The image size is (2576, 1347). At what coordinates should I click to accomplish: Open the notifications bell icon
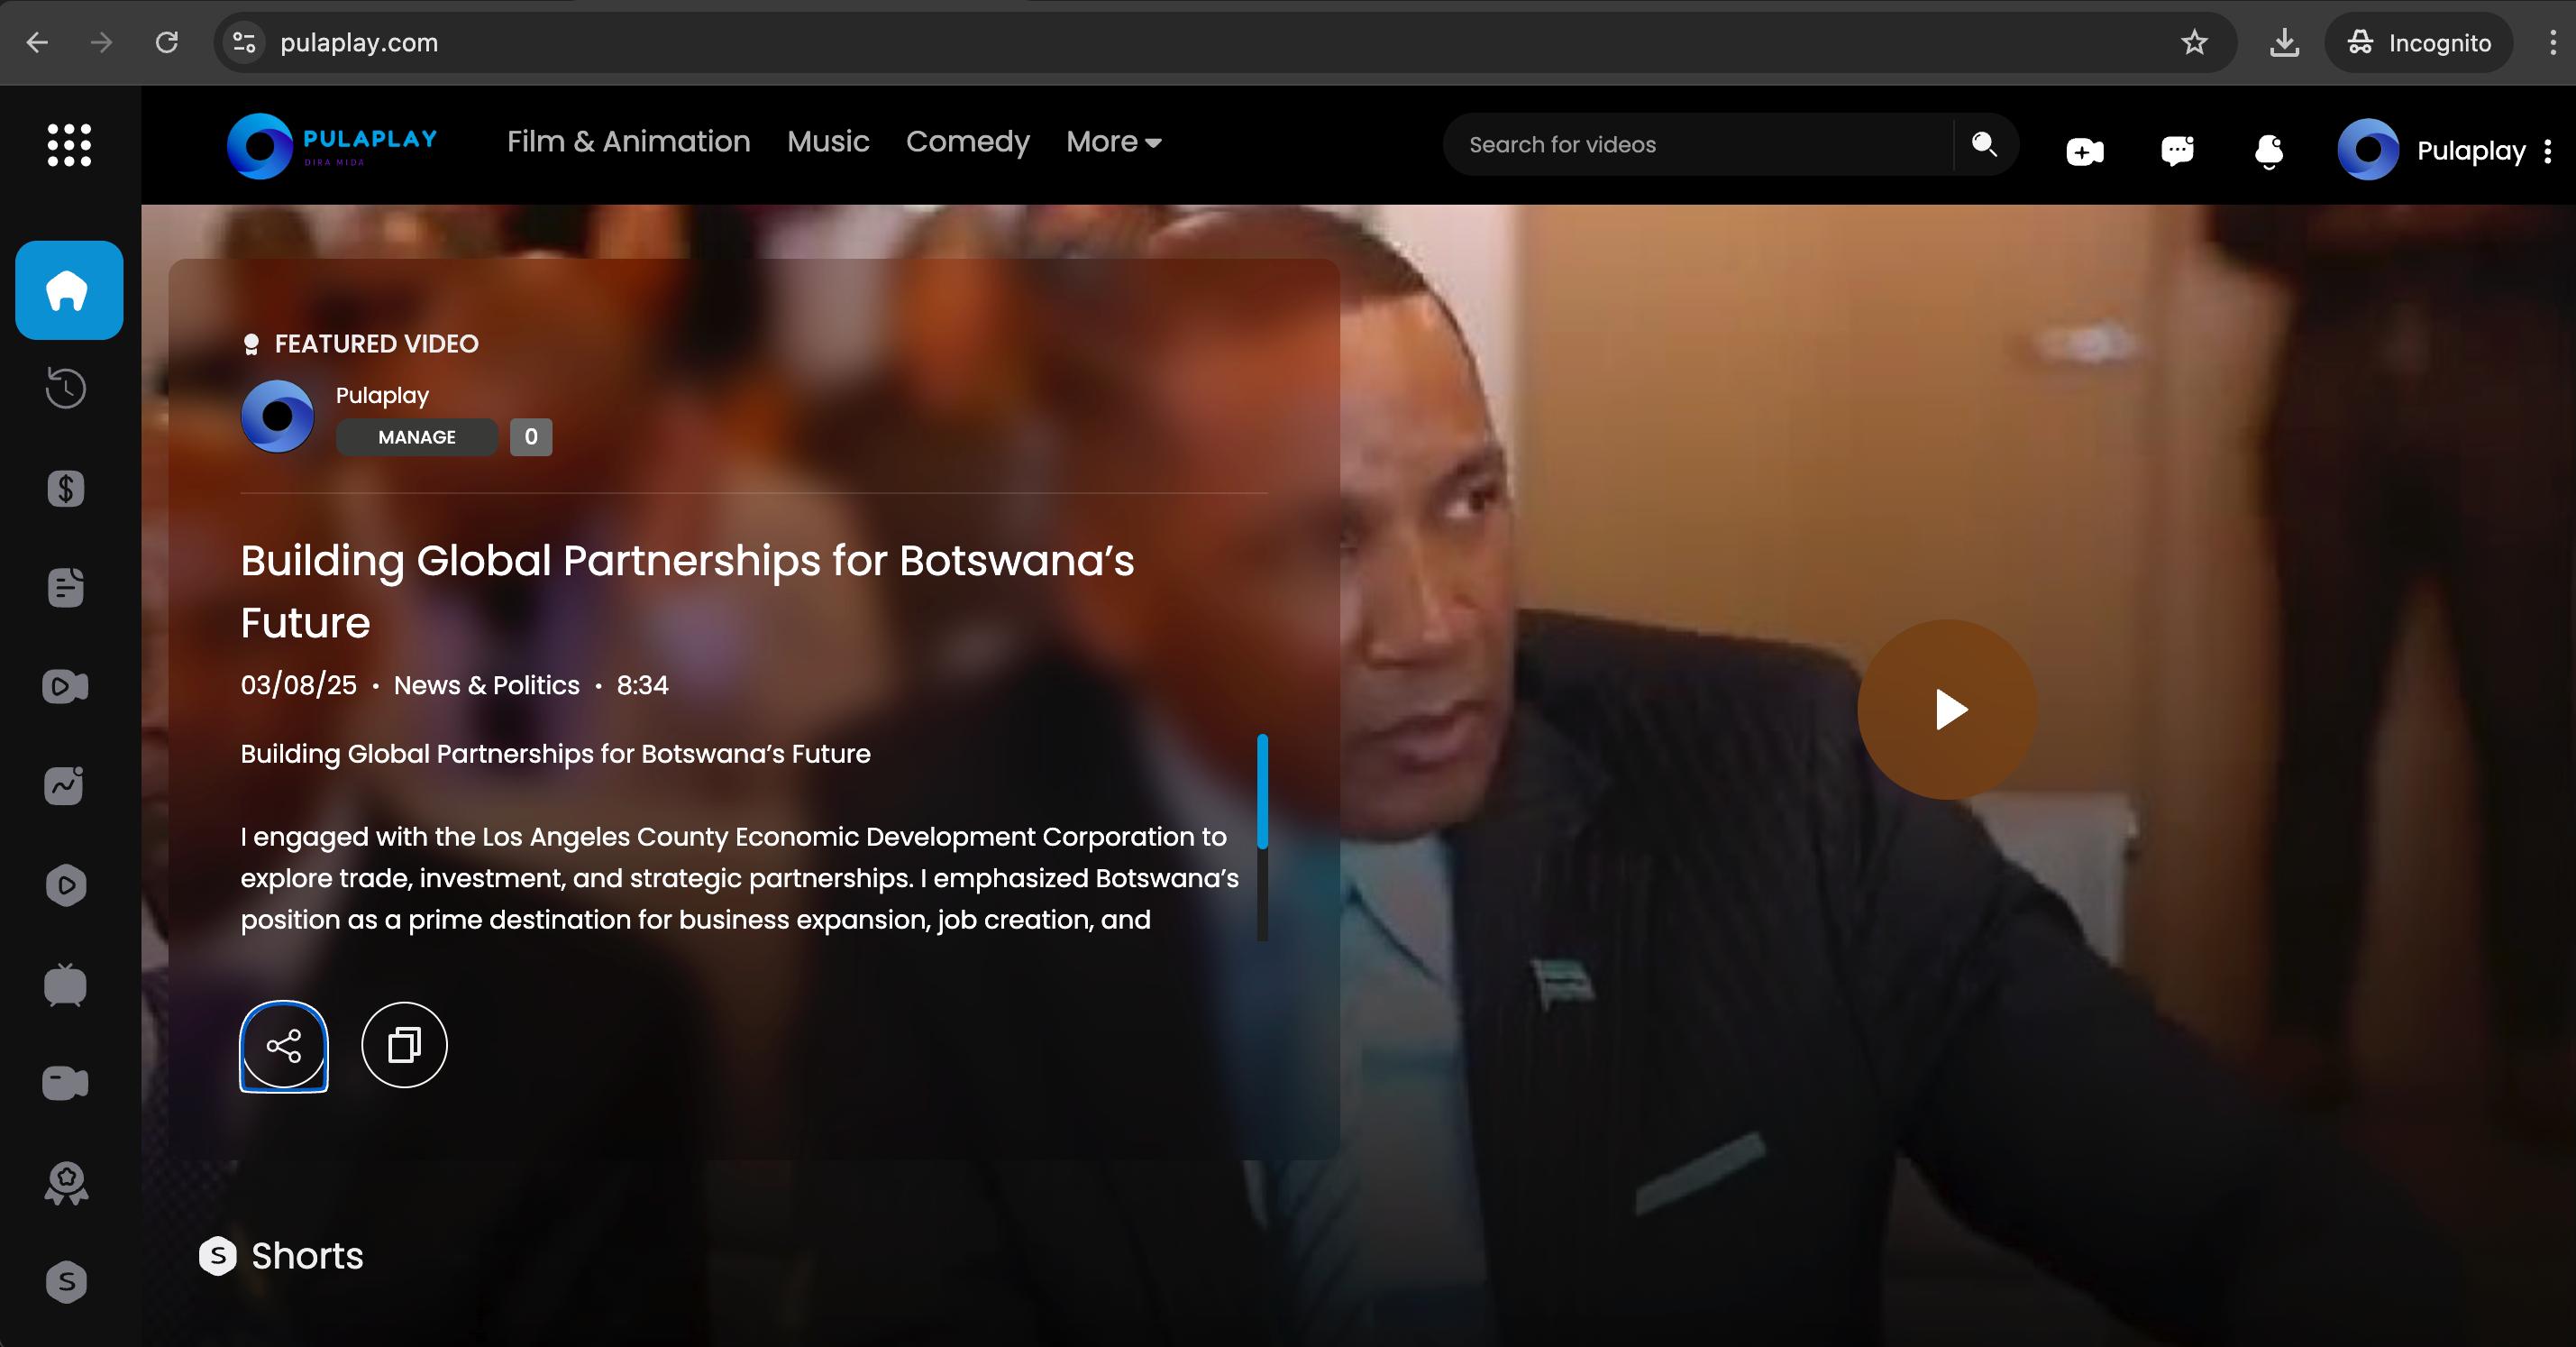point(2269,151)
